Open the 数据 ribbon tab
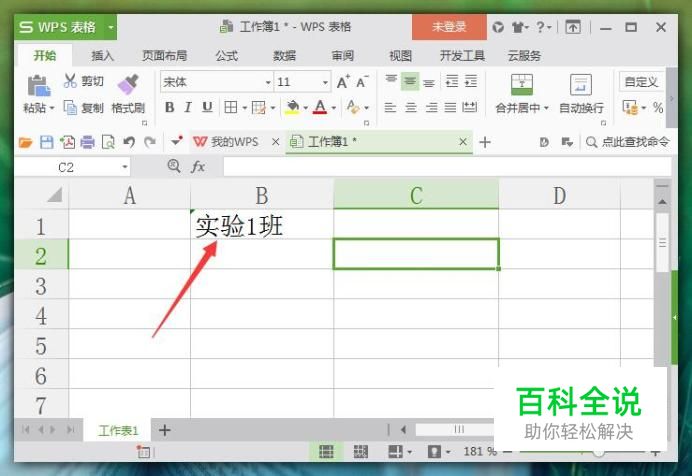Screen dimensions: 692x476 pos(284,56)
